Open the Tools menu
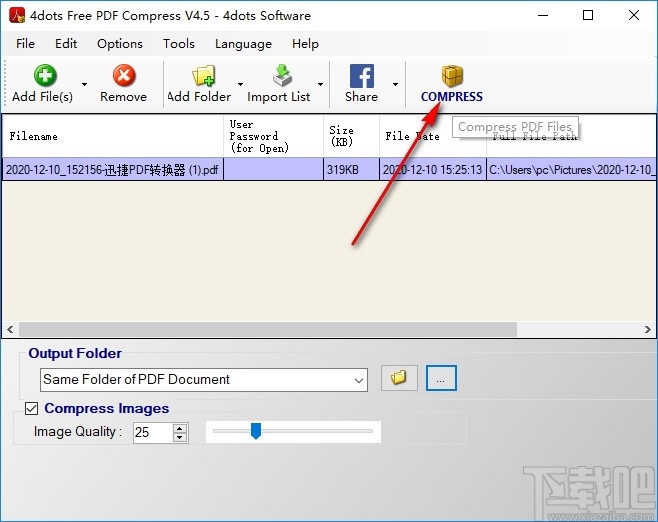Screen dimensions: 658x522 [179, 44]
